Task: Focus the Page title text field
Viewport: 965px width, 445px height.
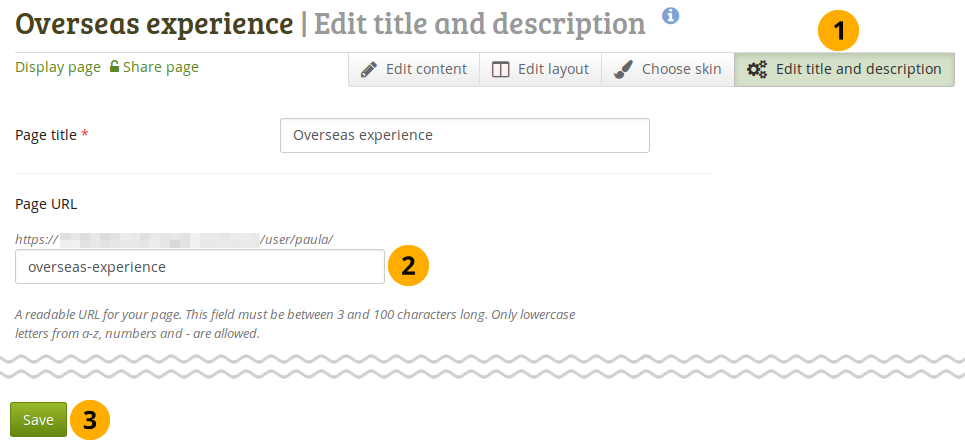Action: [465, 136]
